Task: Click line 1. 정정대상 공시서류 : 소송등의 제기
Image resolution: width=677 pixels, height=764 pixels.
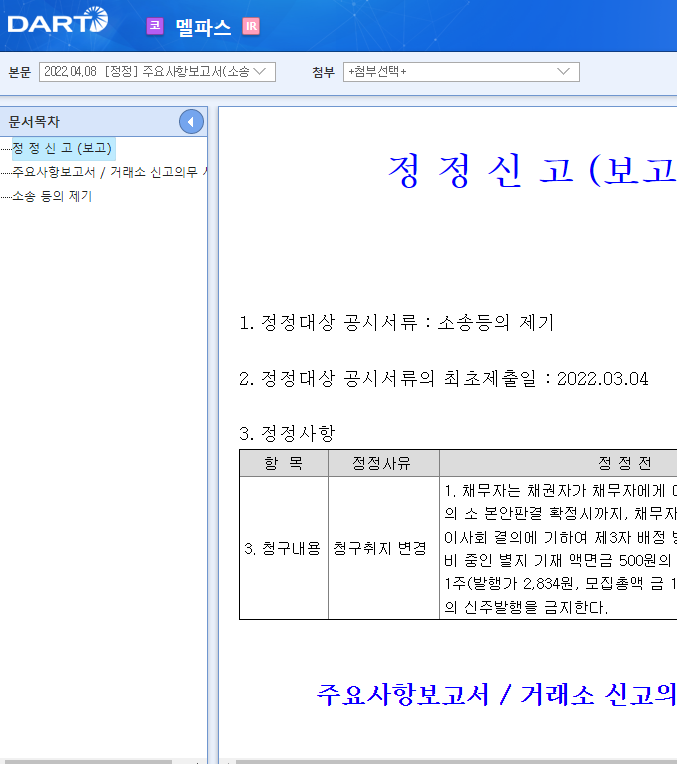Action: tap(396, 323)
